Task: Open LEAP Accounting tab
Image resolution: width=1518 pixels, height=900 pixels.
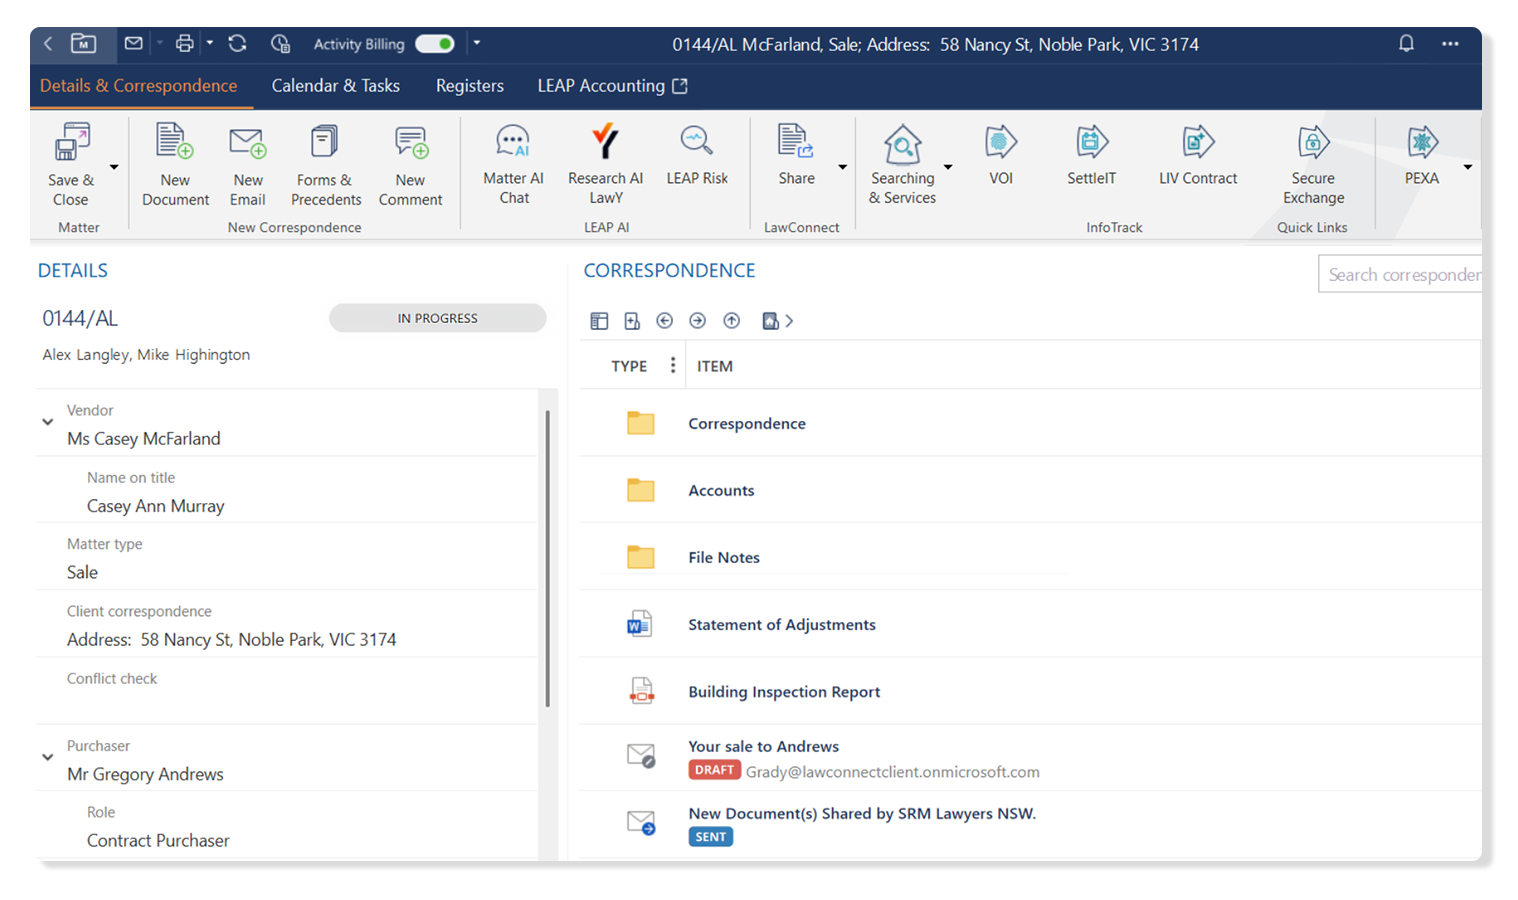Action: [612, 86]
